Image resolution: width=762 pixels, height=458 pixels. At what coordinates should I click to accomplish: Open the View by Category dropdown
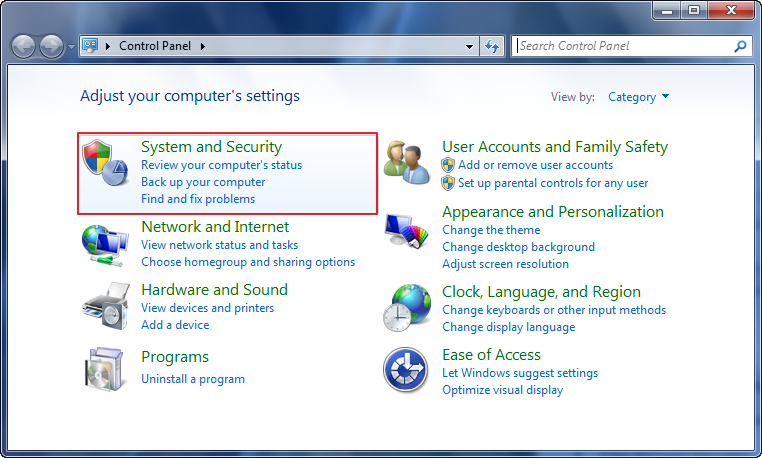[639, 97]
